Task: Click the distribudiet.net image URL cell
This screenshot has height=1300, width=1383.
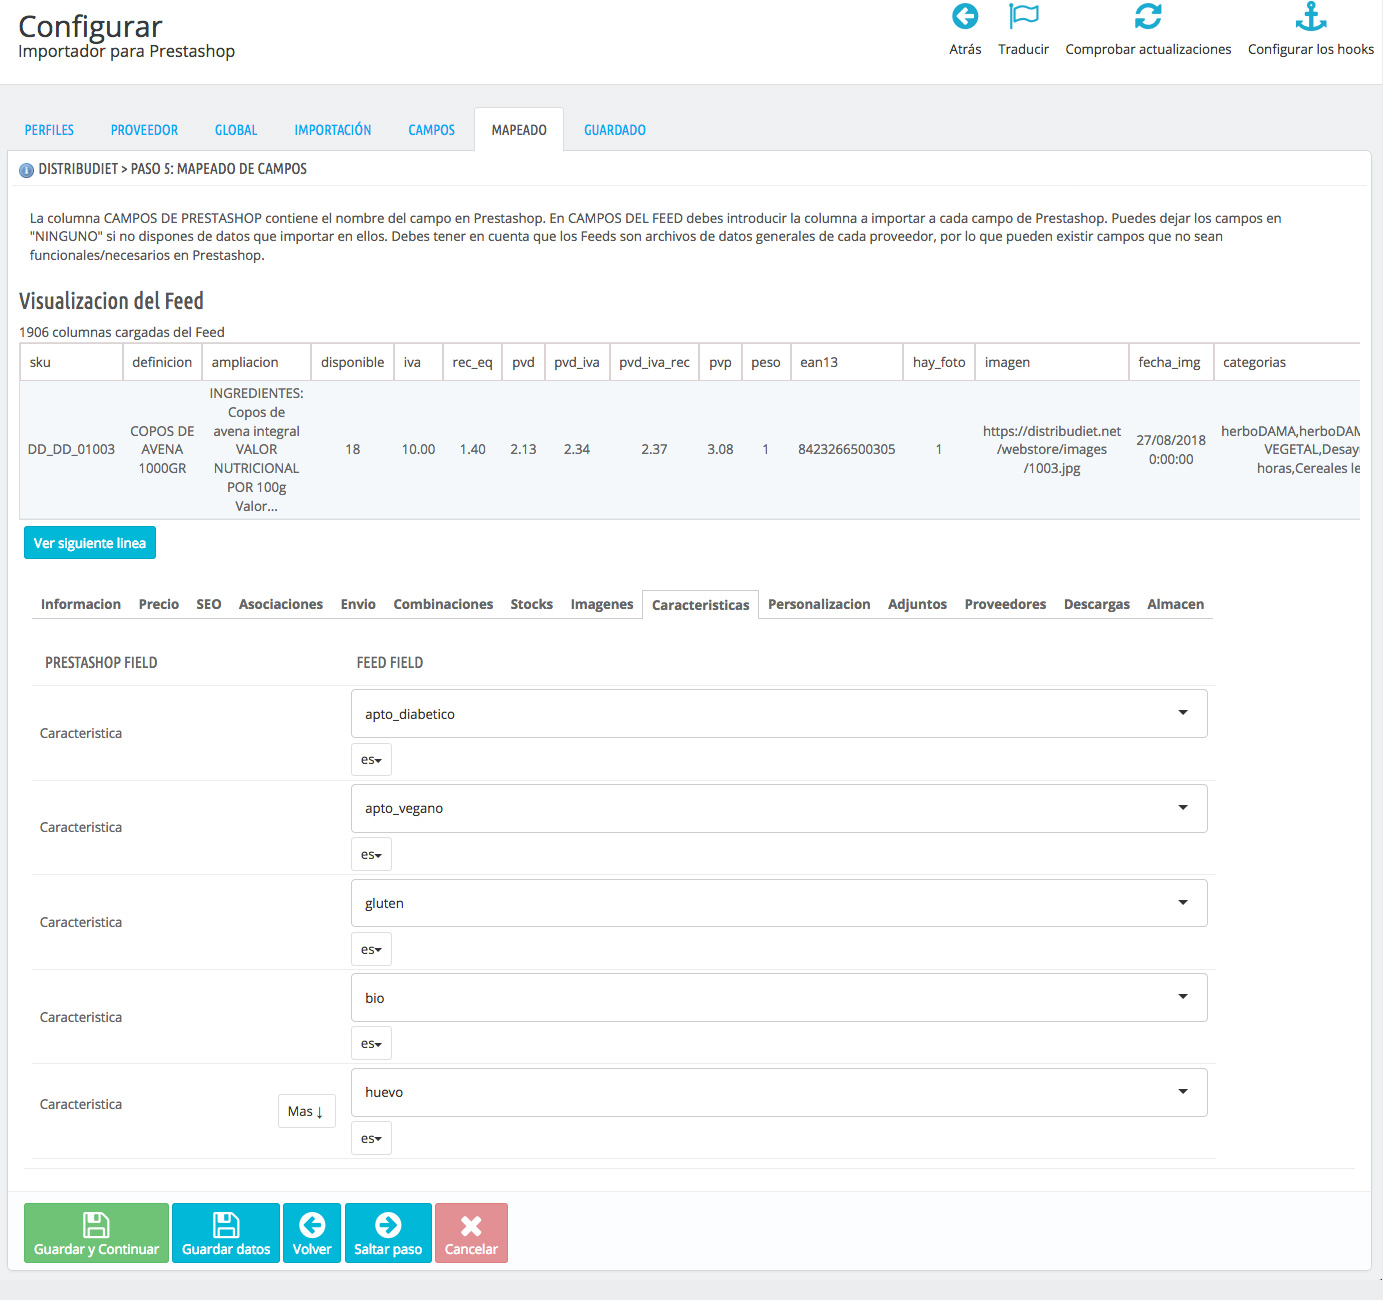Action: click(1052, 450)
